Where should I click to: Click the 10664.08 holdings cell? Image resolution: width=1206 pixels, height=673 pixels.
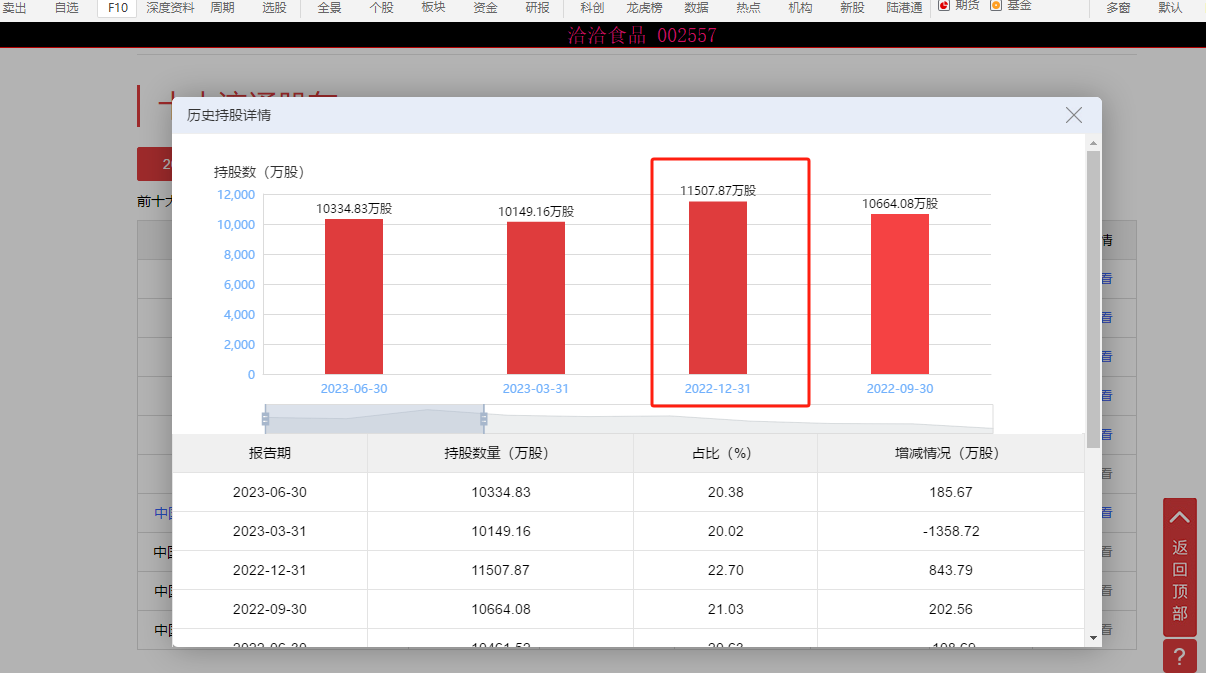(x=501, y=609)
